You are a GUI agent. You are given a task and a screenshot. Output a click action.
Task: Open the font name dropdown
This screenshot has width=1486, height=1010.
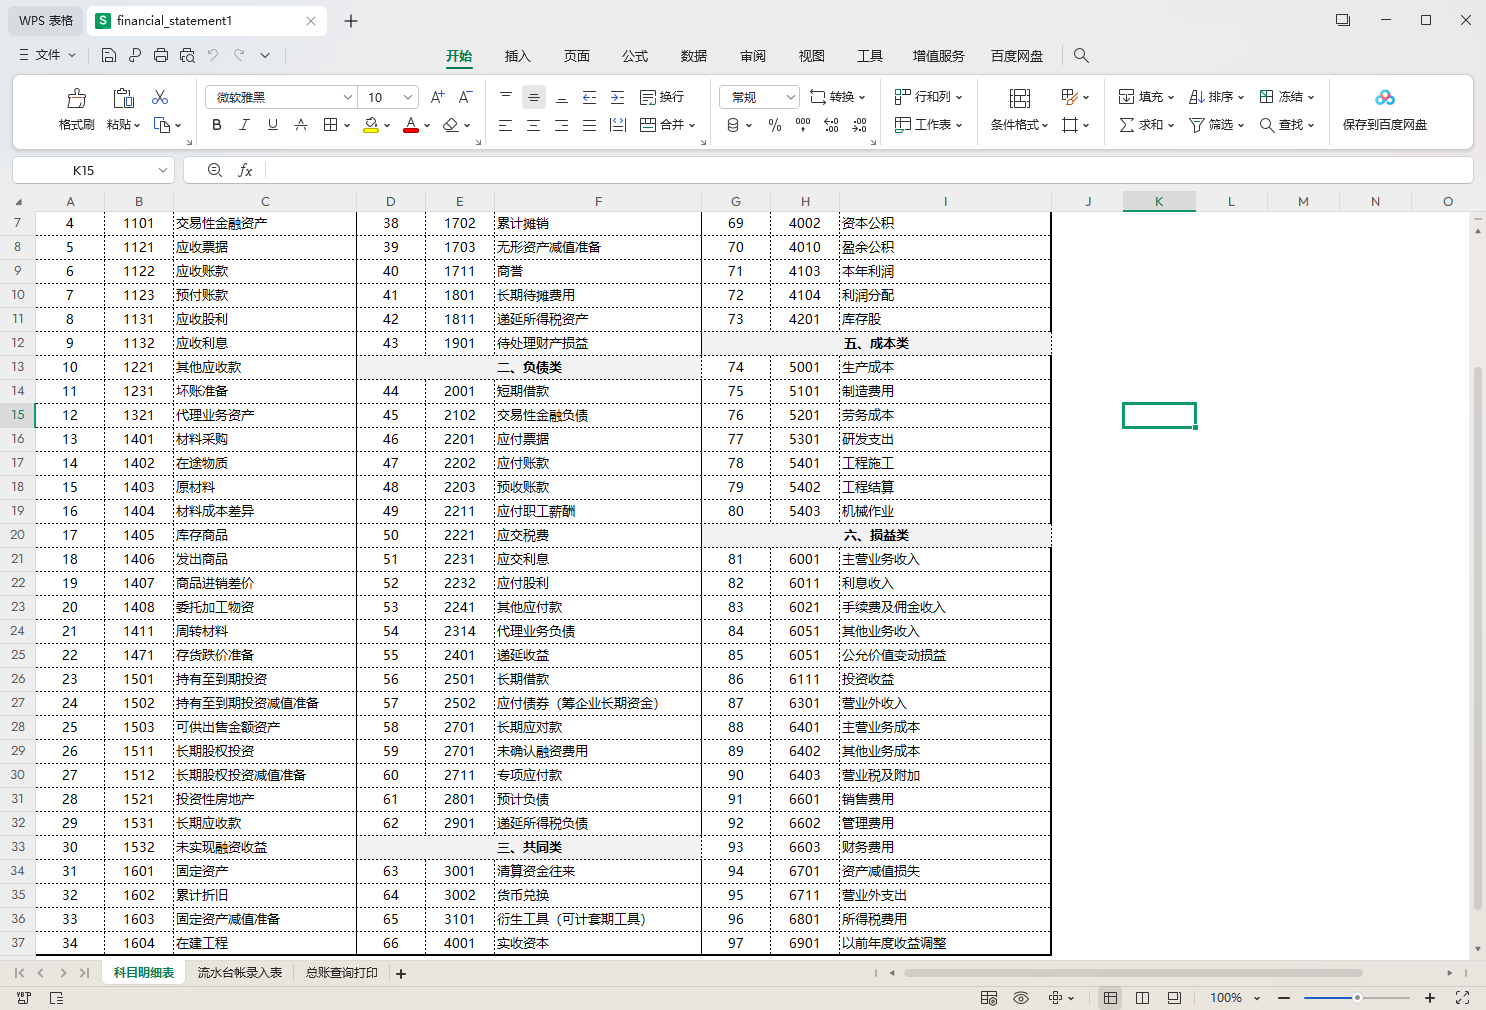tap(347, 97)
